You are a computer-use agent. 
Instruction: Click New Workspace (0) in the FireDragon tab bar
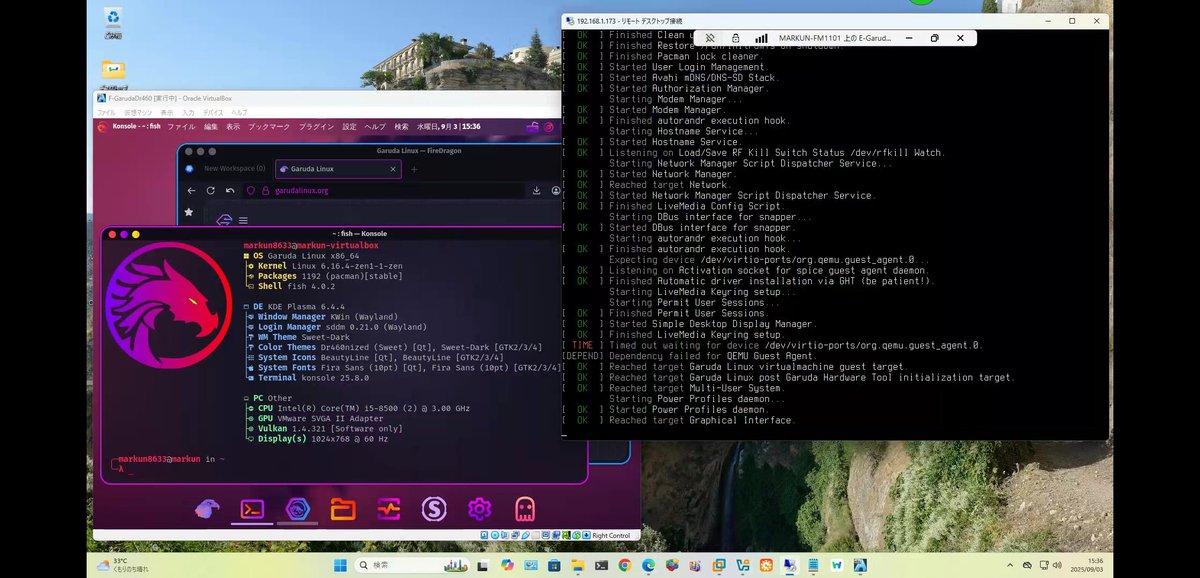pos(234,169)
